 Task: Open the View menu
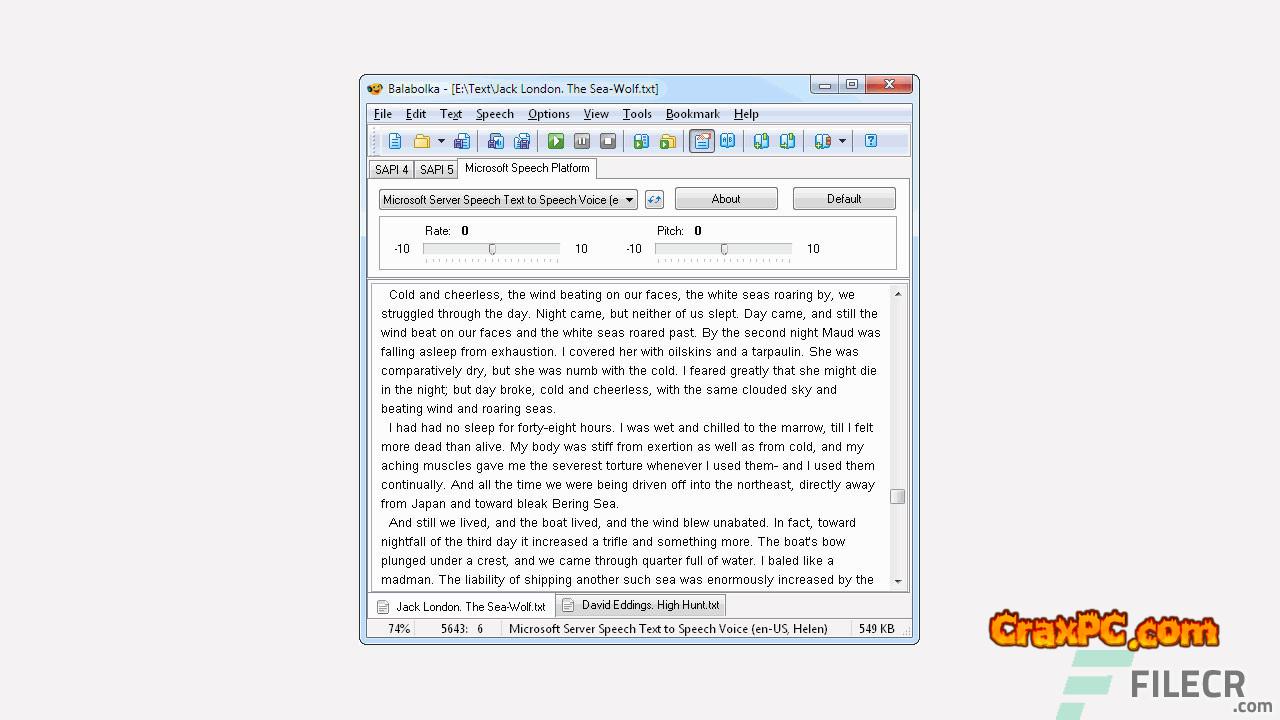pyautogui.click(x=596, y=114)
